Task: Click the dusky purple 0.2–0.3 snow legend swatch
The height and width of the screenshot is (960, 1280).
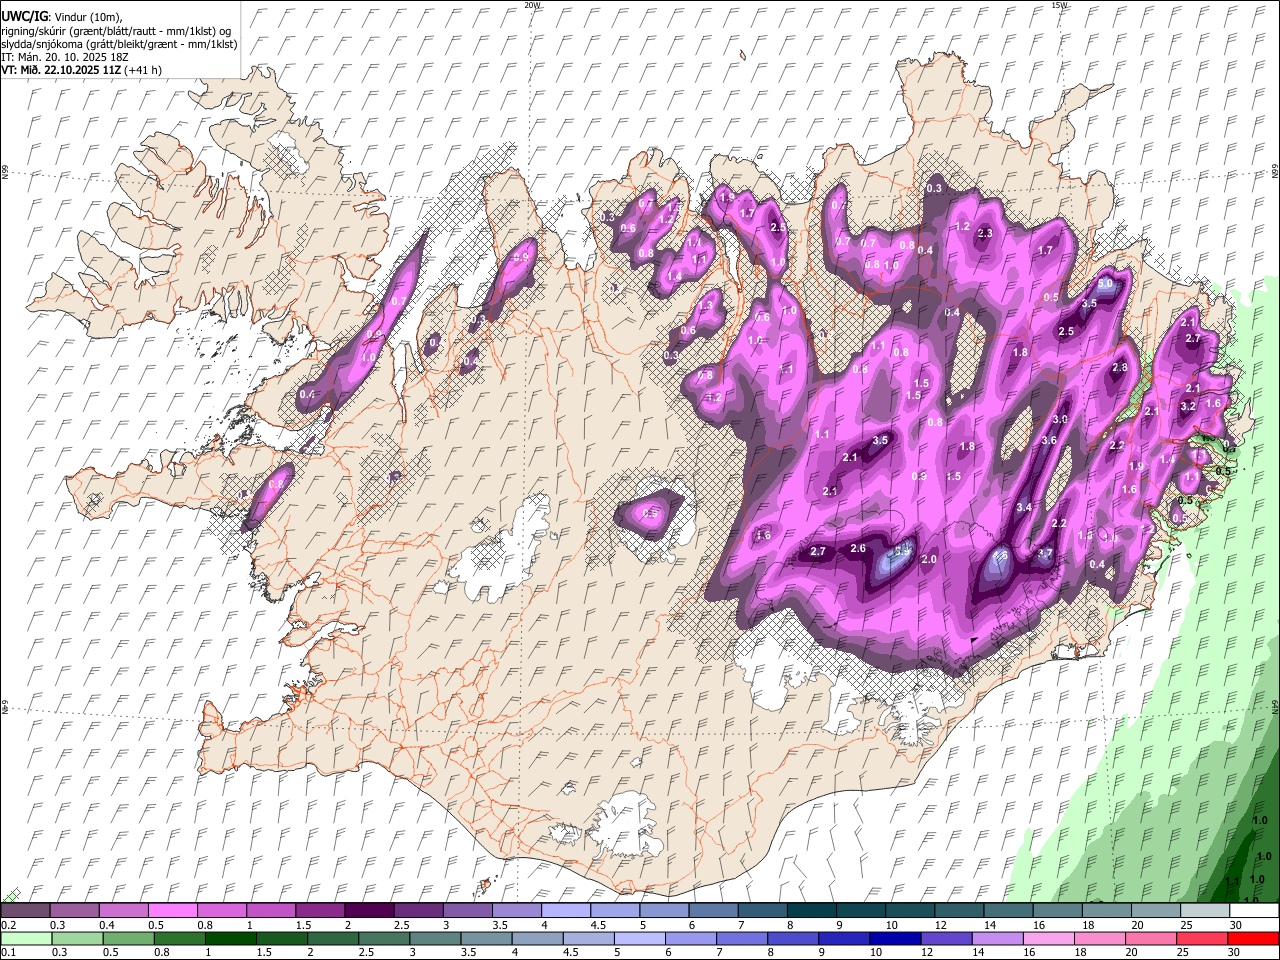Action: click(x=25, y=911)
